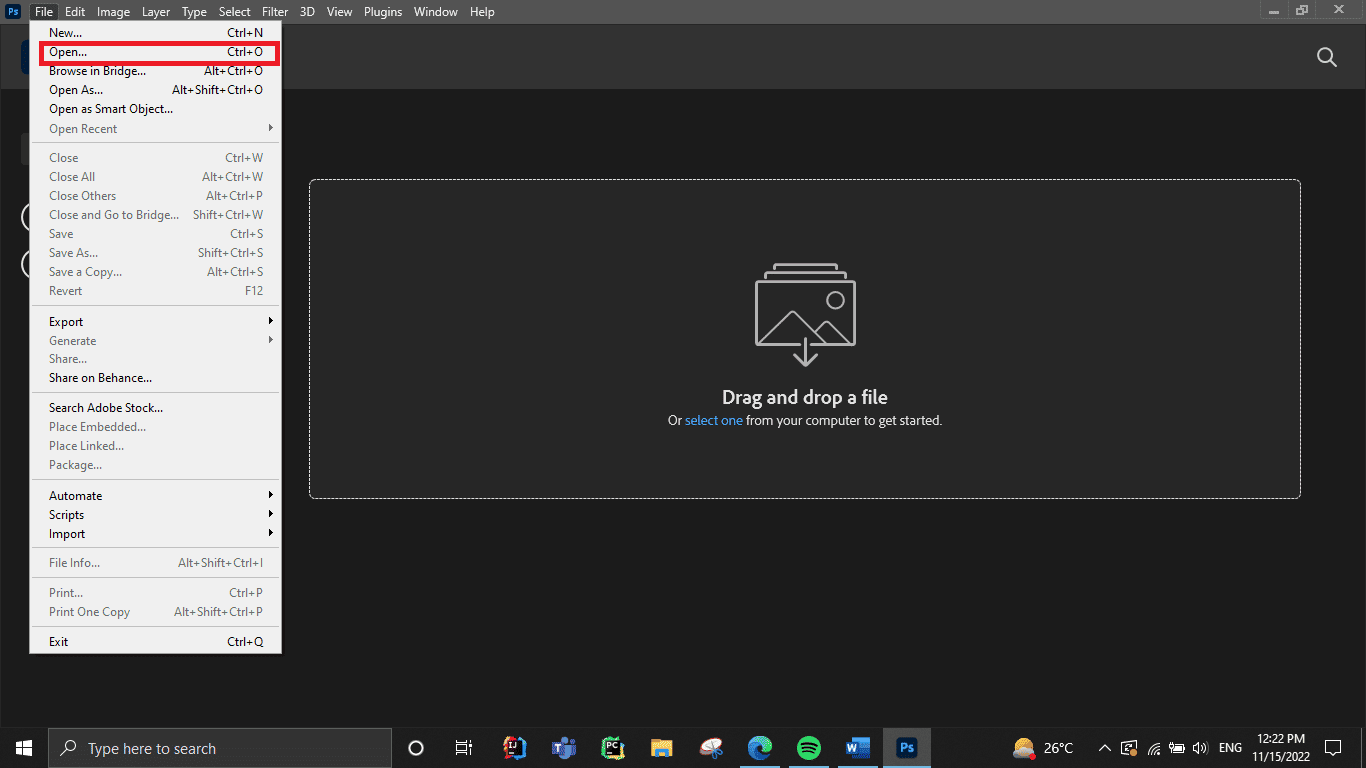1366x768 pixels.
Task: Open Action Center via the notification icon
Action: 1332,747
